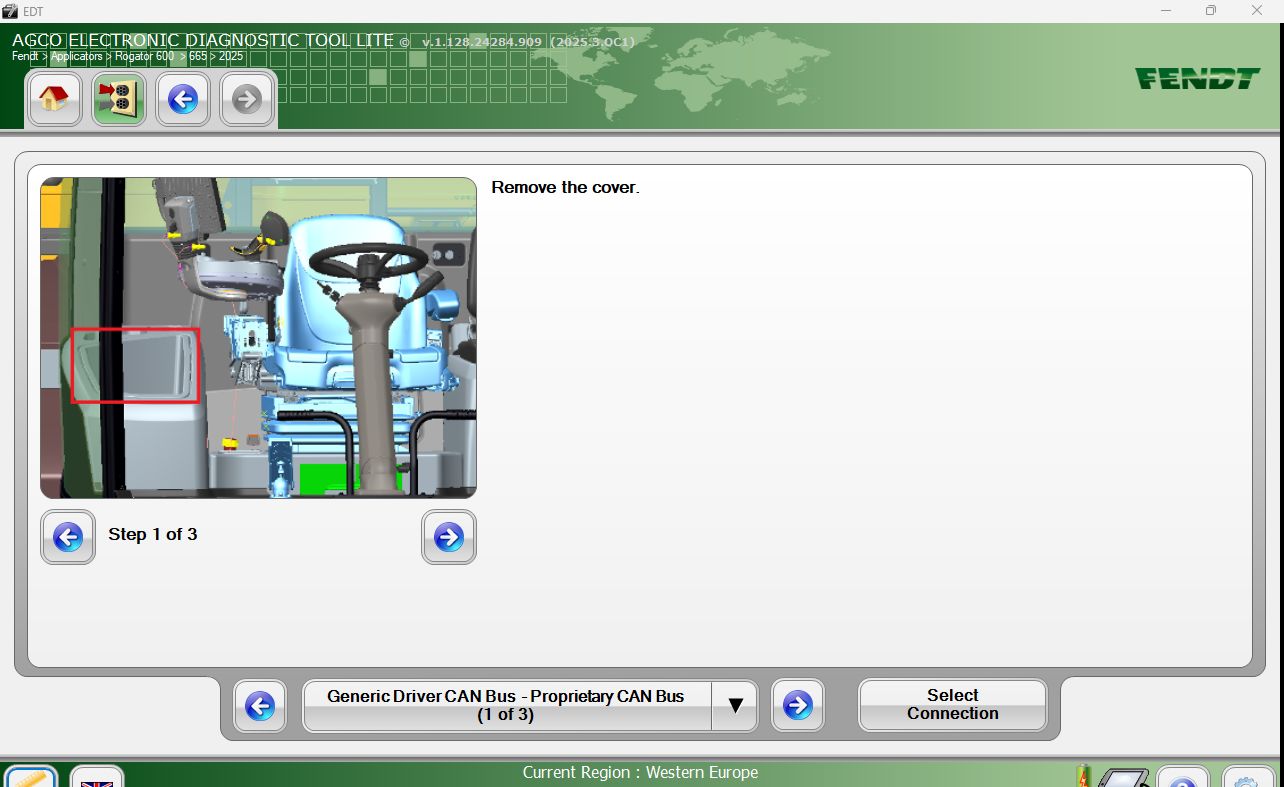Restore down the EDT window
The height and width of the screenshot is (787, 1284).
point(1211,11)
